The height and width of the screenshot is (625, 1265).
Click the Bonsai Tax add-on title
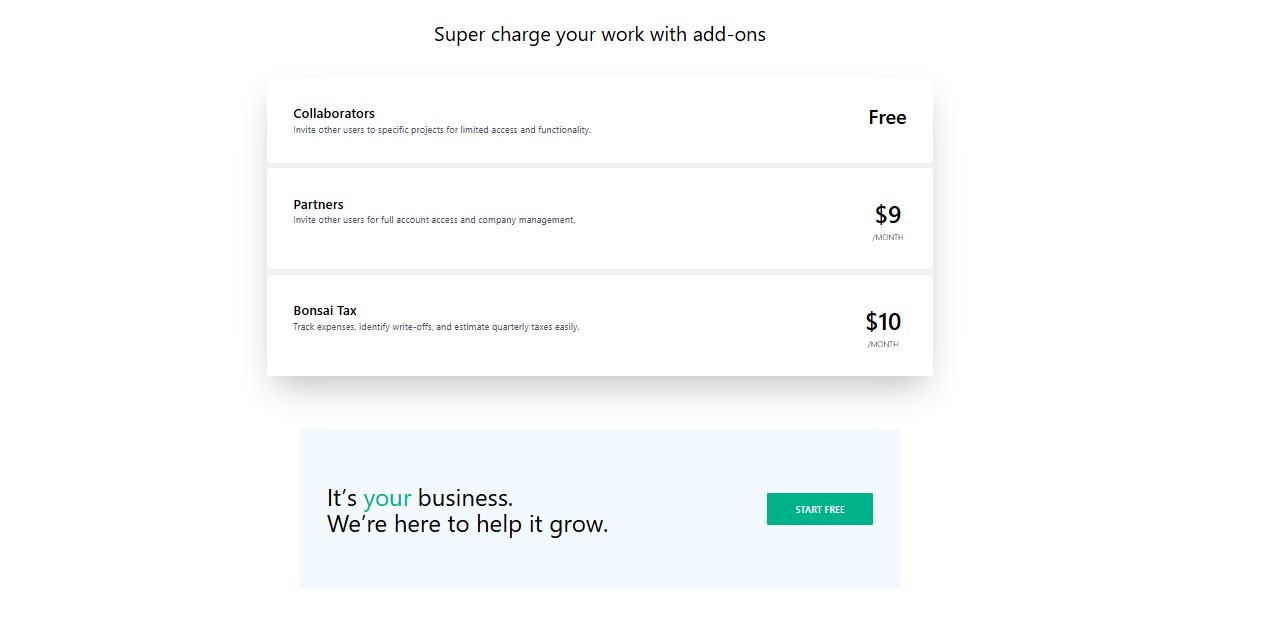click(325, 311)
